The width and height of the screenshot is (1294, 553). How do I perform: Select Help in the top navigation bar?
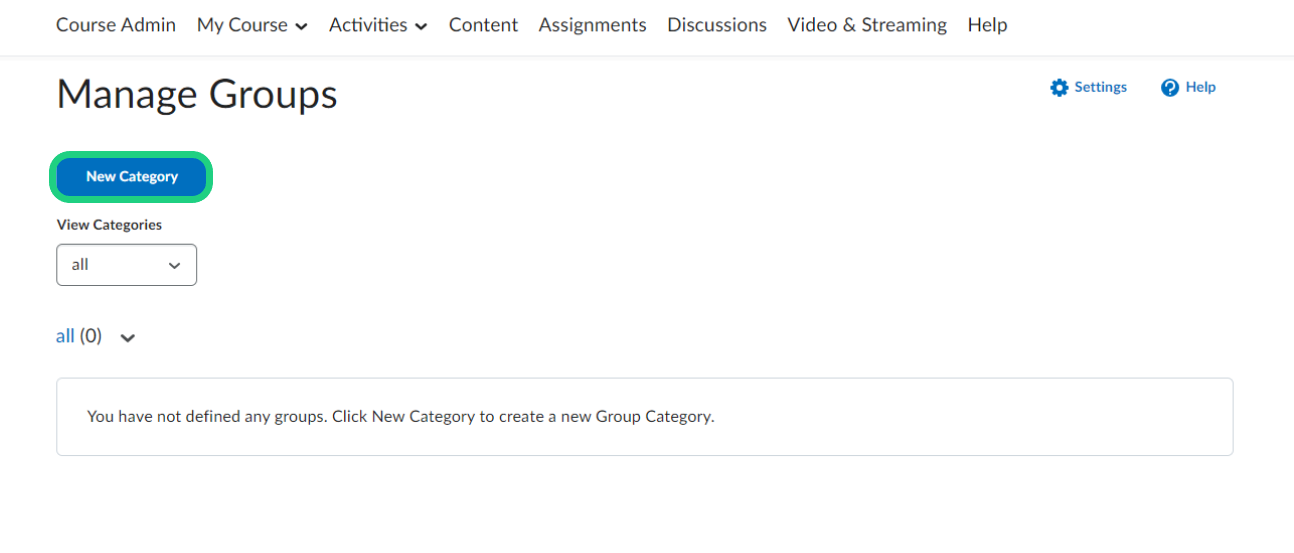click(x=987, y=25)
